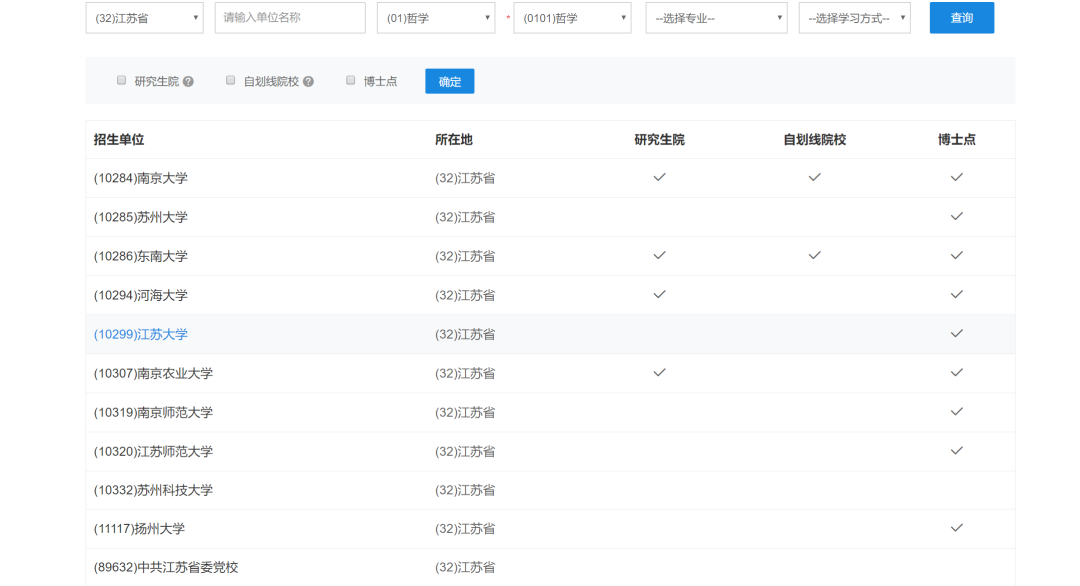This screenshot has height=586, width=1080.
Task: Open the (32)江苏省 province dropdown
Action: pyautogui.click(x=145, y=18)
